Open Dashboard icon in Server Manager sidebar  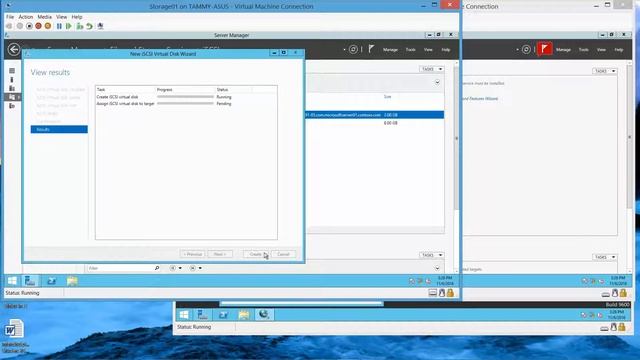tap(12, 71)
